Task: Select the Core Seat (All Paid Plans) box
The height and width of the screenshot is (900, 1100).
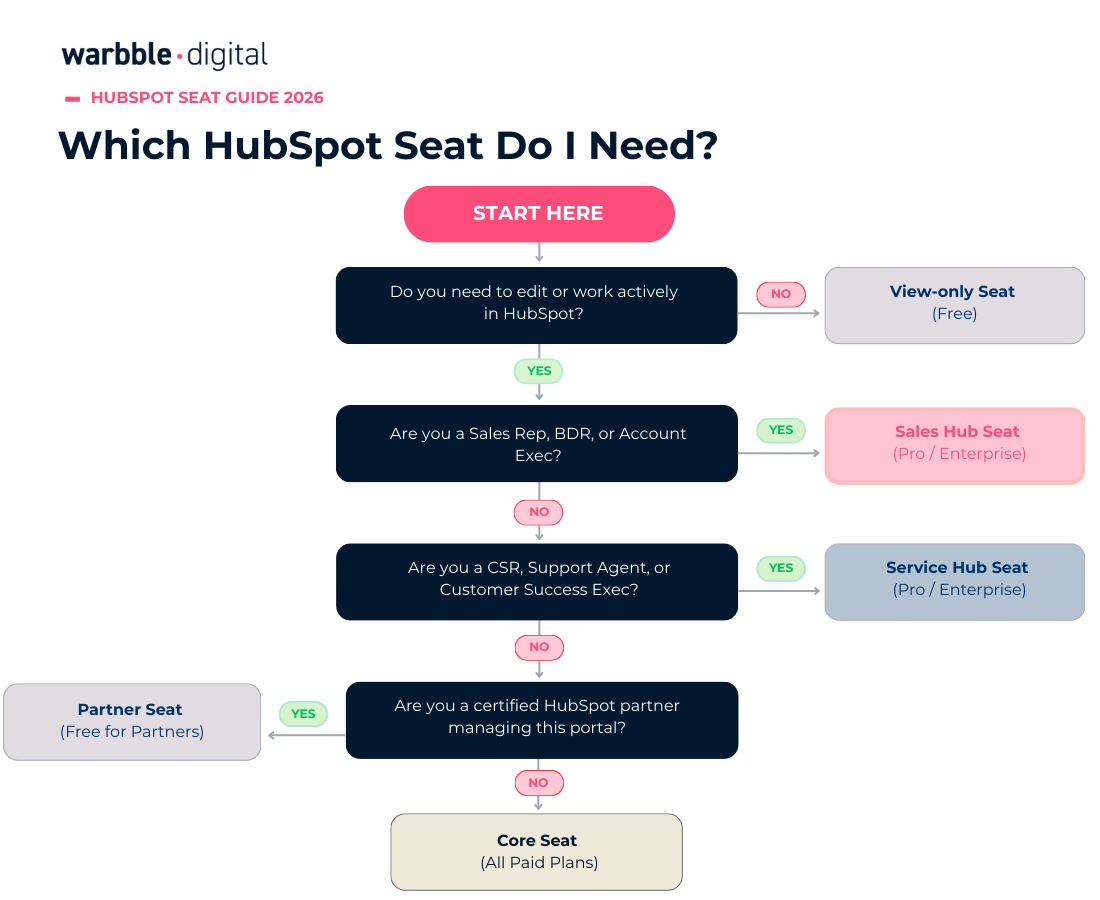Action: 536,851
